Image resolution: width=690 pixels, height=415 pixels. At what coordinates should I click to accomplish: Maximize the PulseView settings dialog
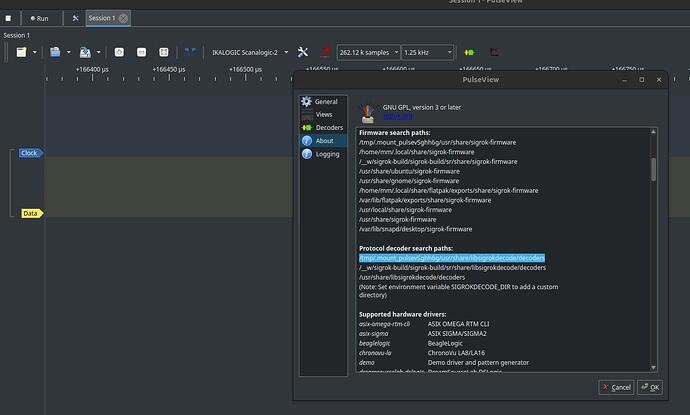coord(642,80)
